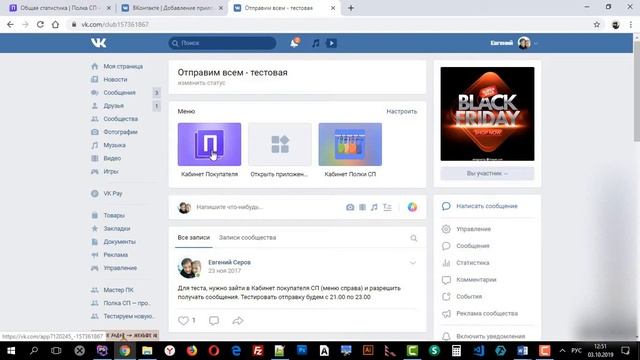Open Сообщения in left sidebar
This screenshot has width=640, height=360.
pos(119,93)
